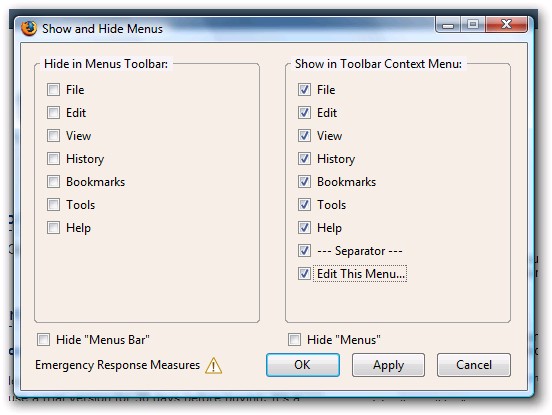Click the Apply button
552x415 pixels.
[388, 365]
